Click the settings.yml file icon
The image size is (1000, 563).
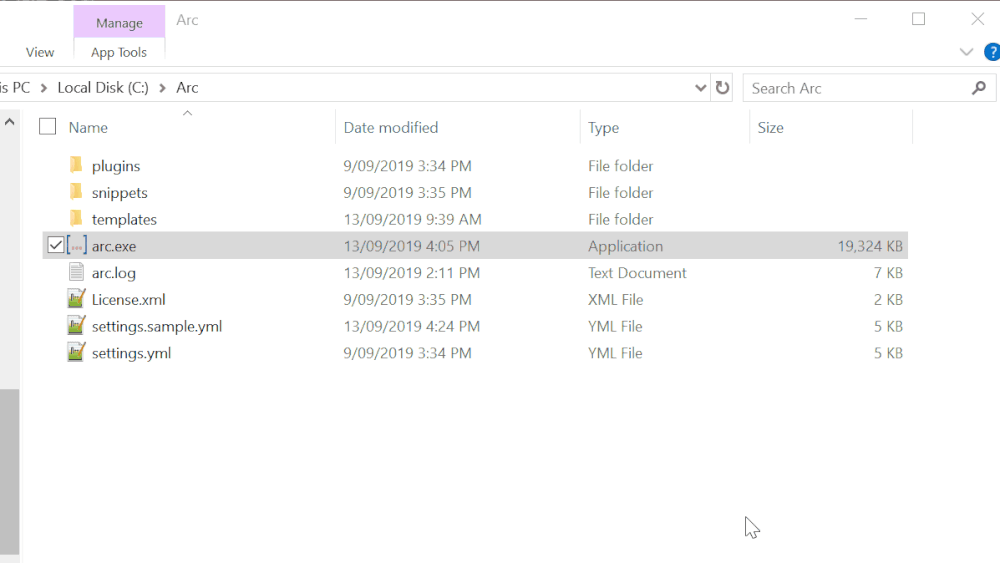[76, 352]
